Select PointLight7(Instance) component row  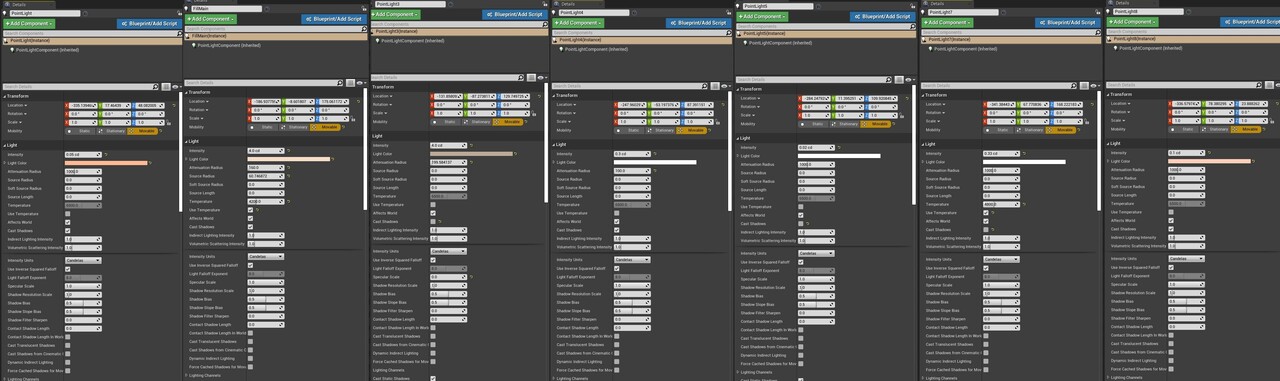(1011, 39)
